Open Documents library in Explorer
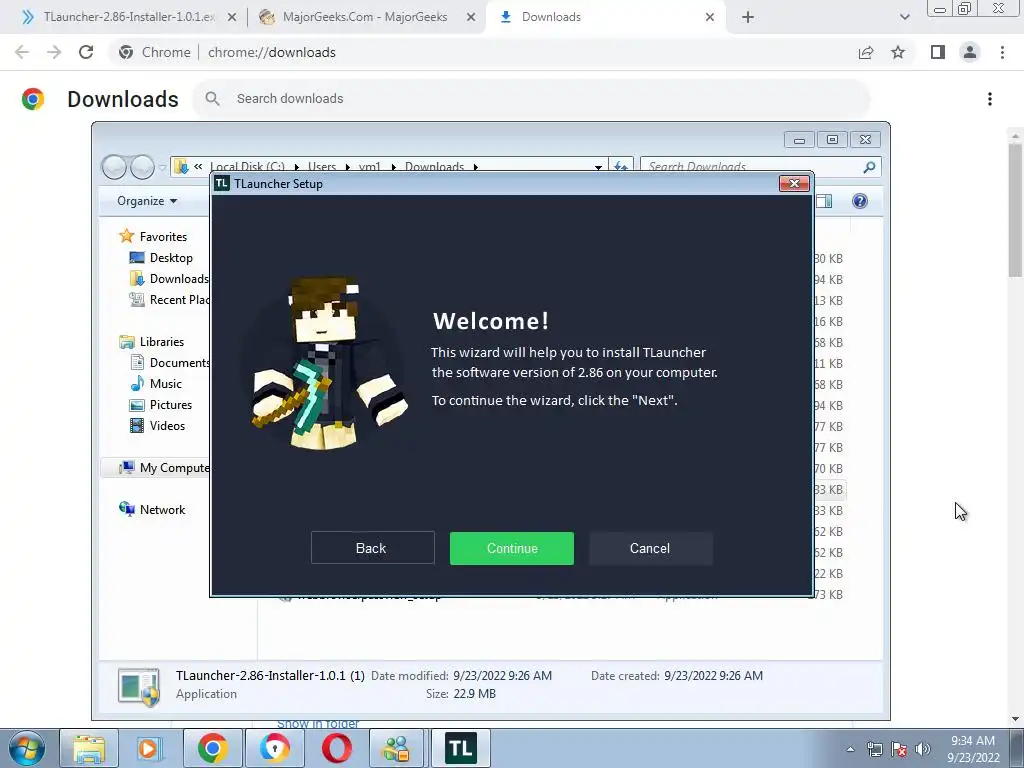The width and height of the screenshot is (1024, 768). pos(170,362)
